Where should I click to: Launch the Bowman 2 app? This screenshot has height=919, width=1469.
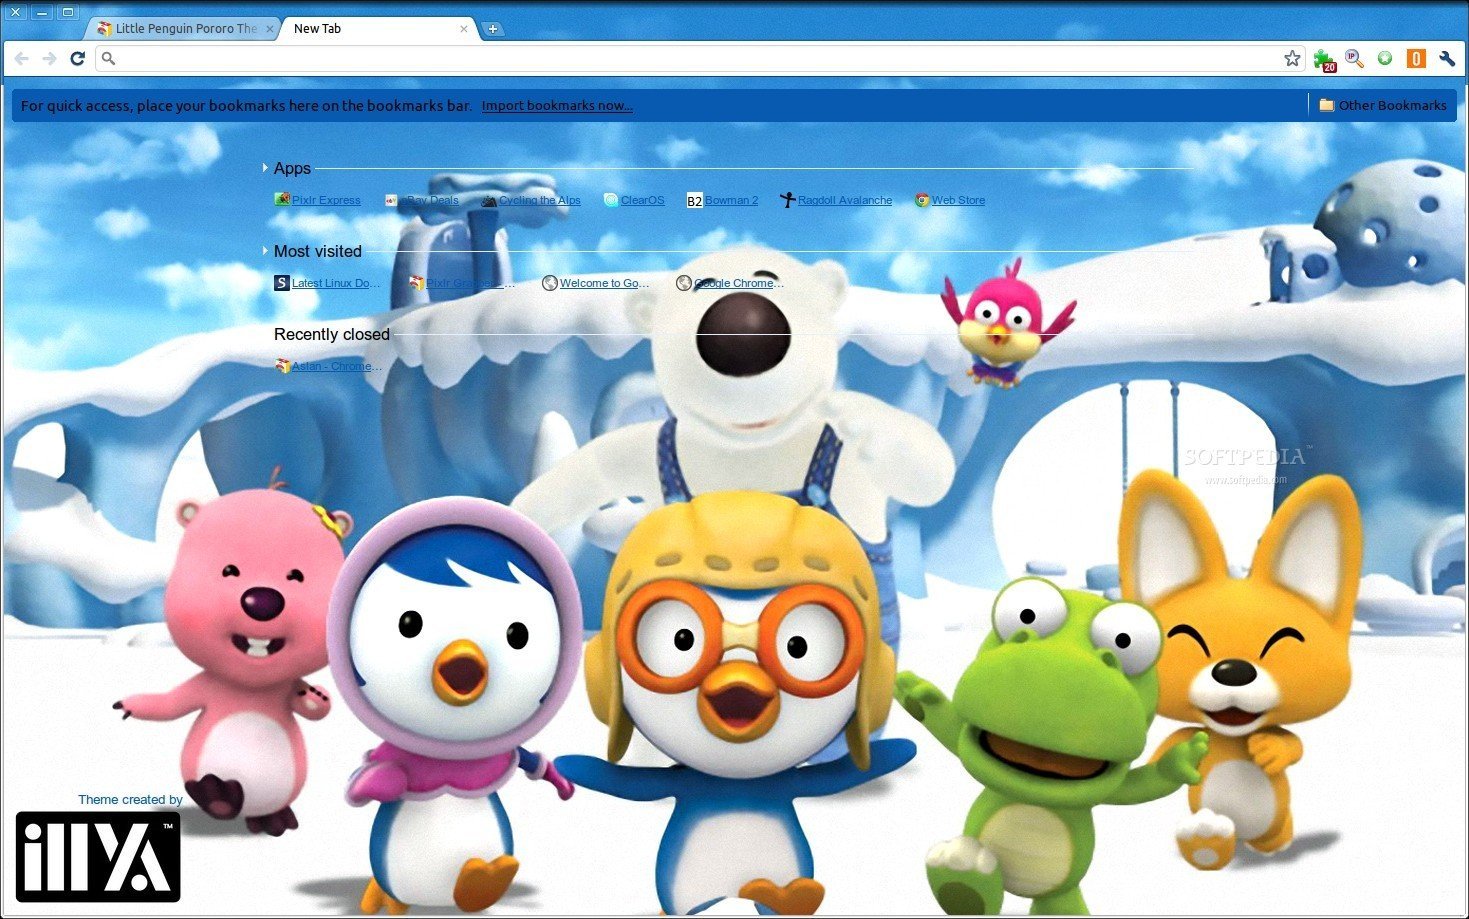(x=730, y=201)
